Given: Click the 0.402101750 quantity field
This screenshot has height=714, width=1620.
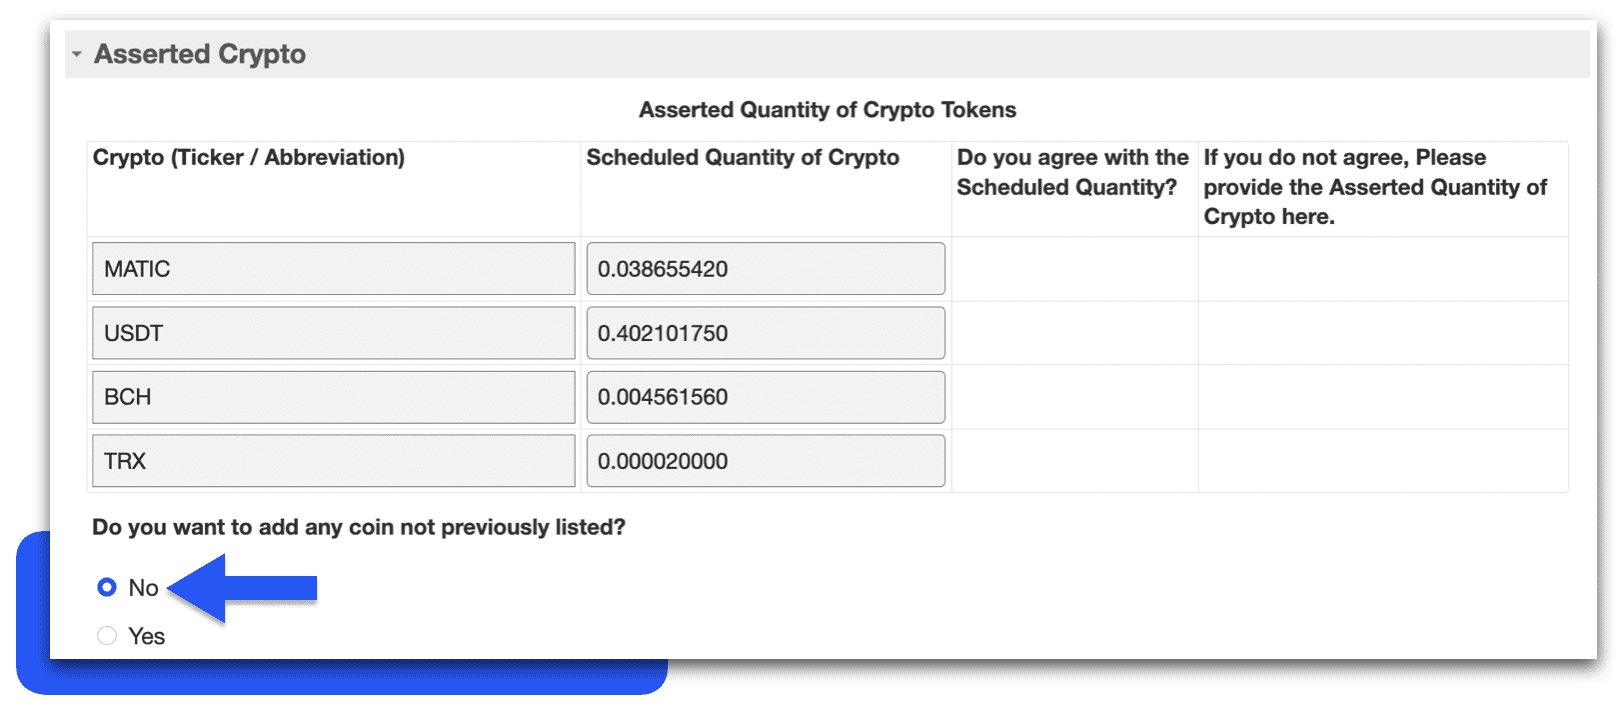Looking at the screenshot, I should click(x=765, y=333).
